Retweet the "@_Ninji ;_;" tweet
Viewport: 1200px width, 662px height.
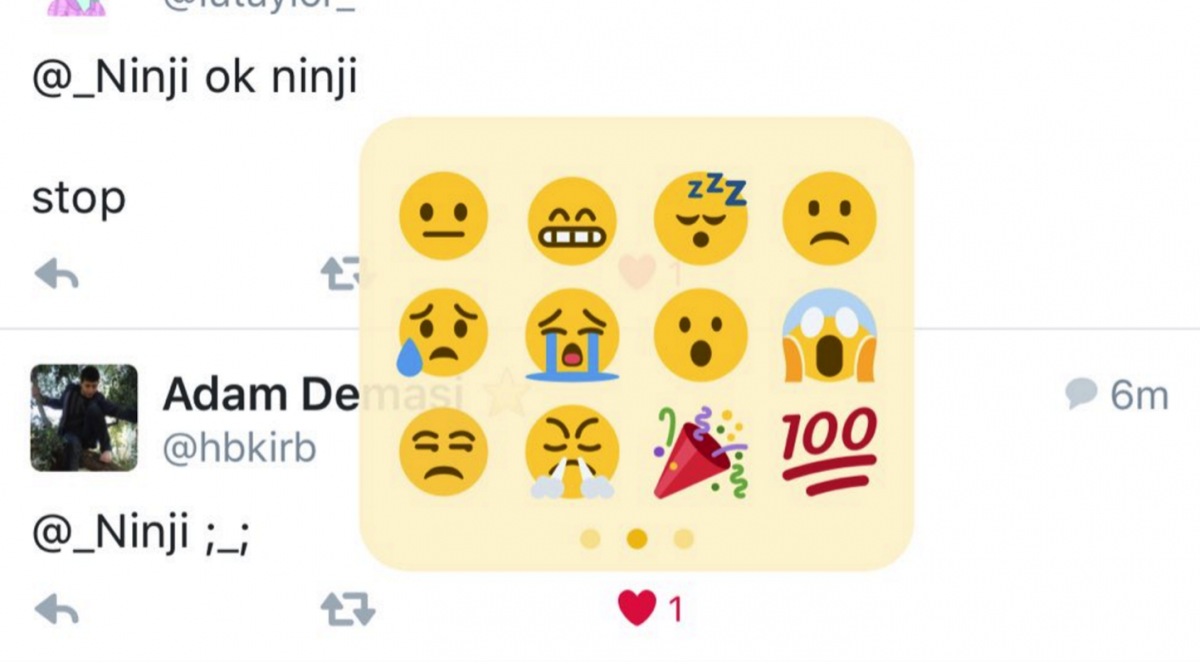tap(347, 608)
